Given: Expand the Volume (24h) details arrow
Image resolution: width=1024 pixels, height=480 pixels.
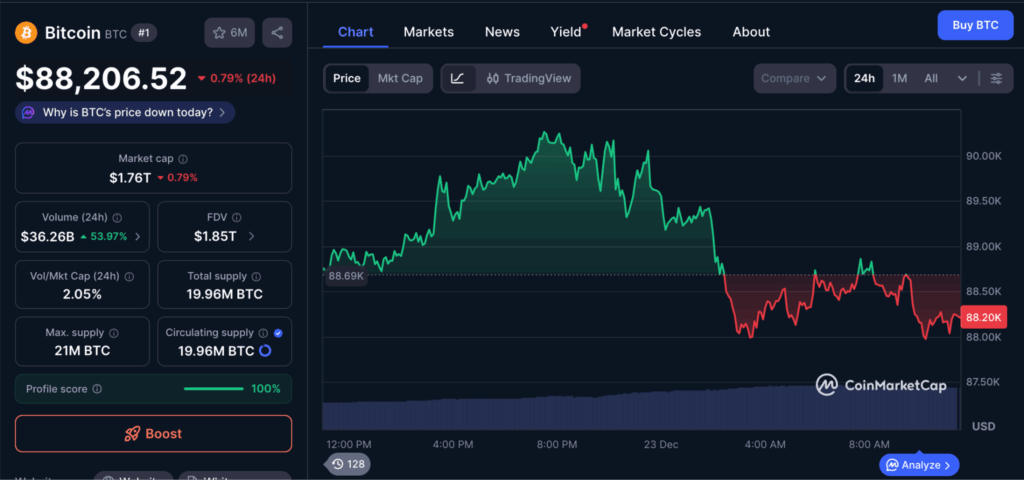Looking at the screenshot, I should (137, 237).
